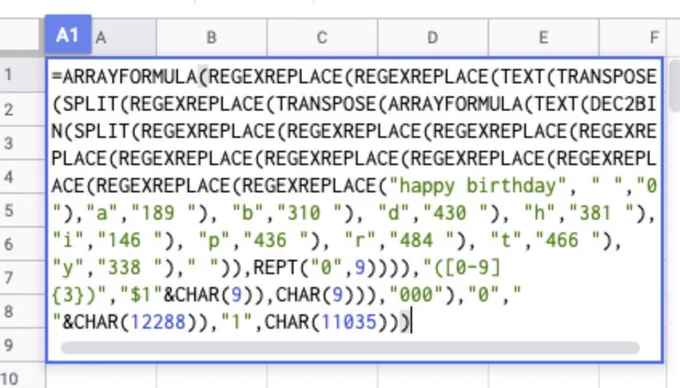Click the 11035 number in formula
This screenshot has height=388, width=680.
click(x=350, y=322)
